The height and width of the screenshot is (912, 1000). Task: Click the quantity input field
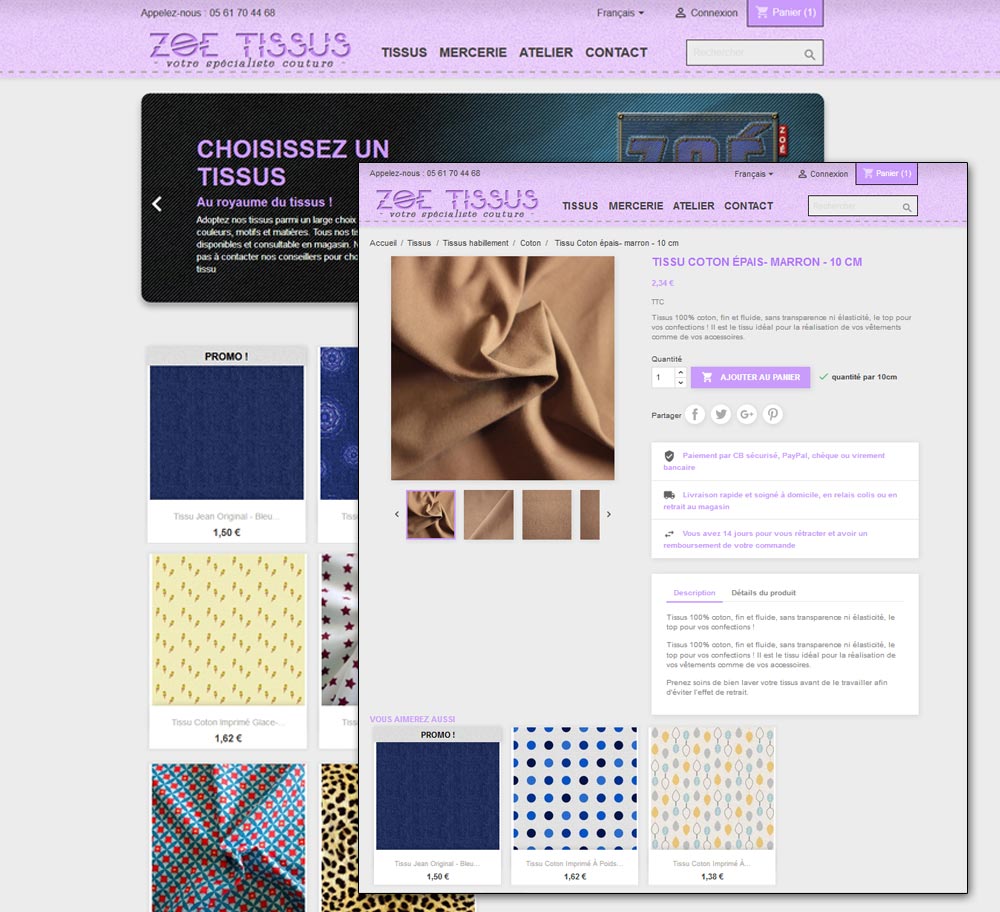click(x=663, y=377)
